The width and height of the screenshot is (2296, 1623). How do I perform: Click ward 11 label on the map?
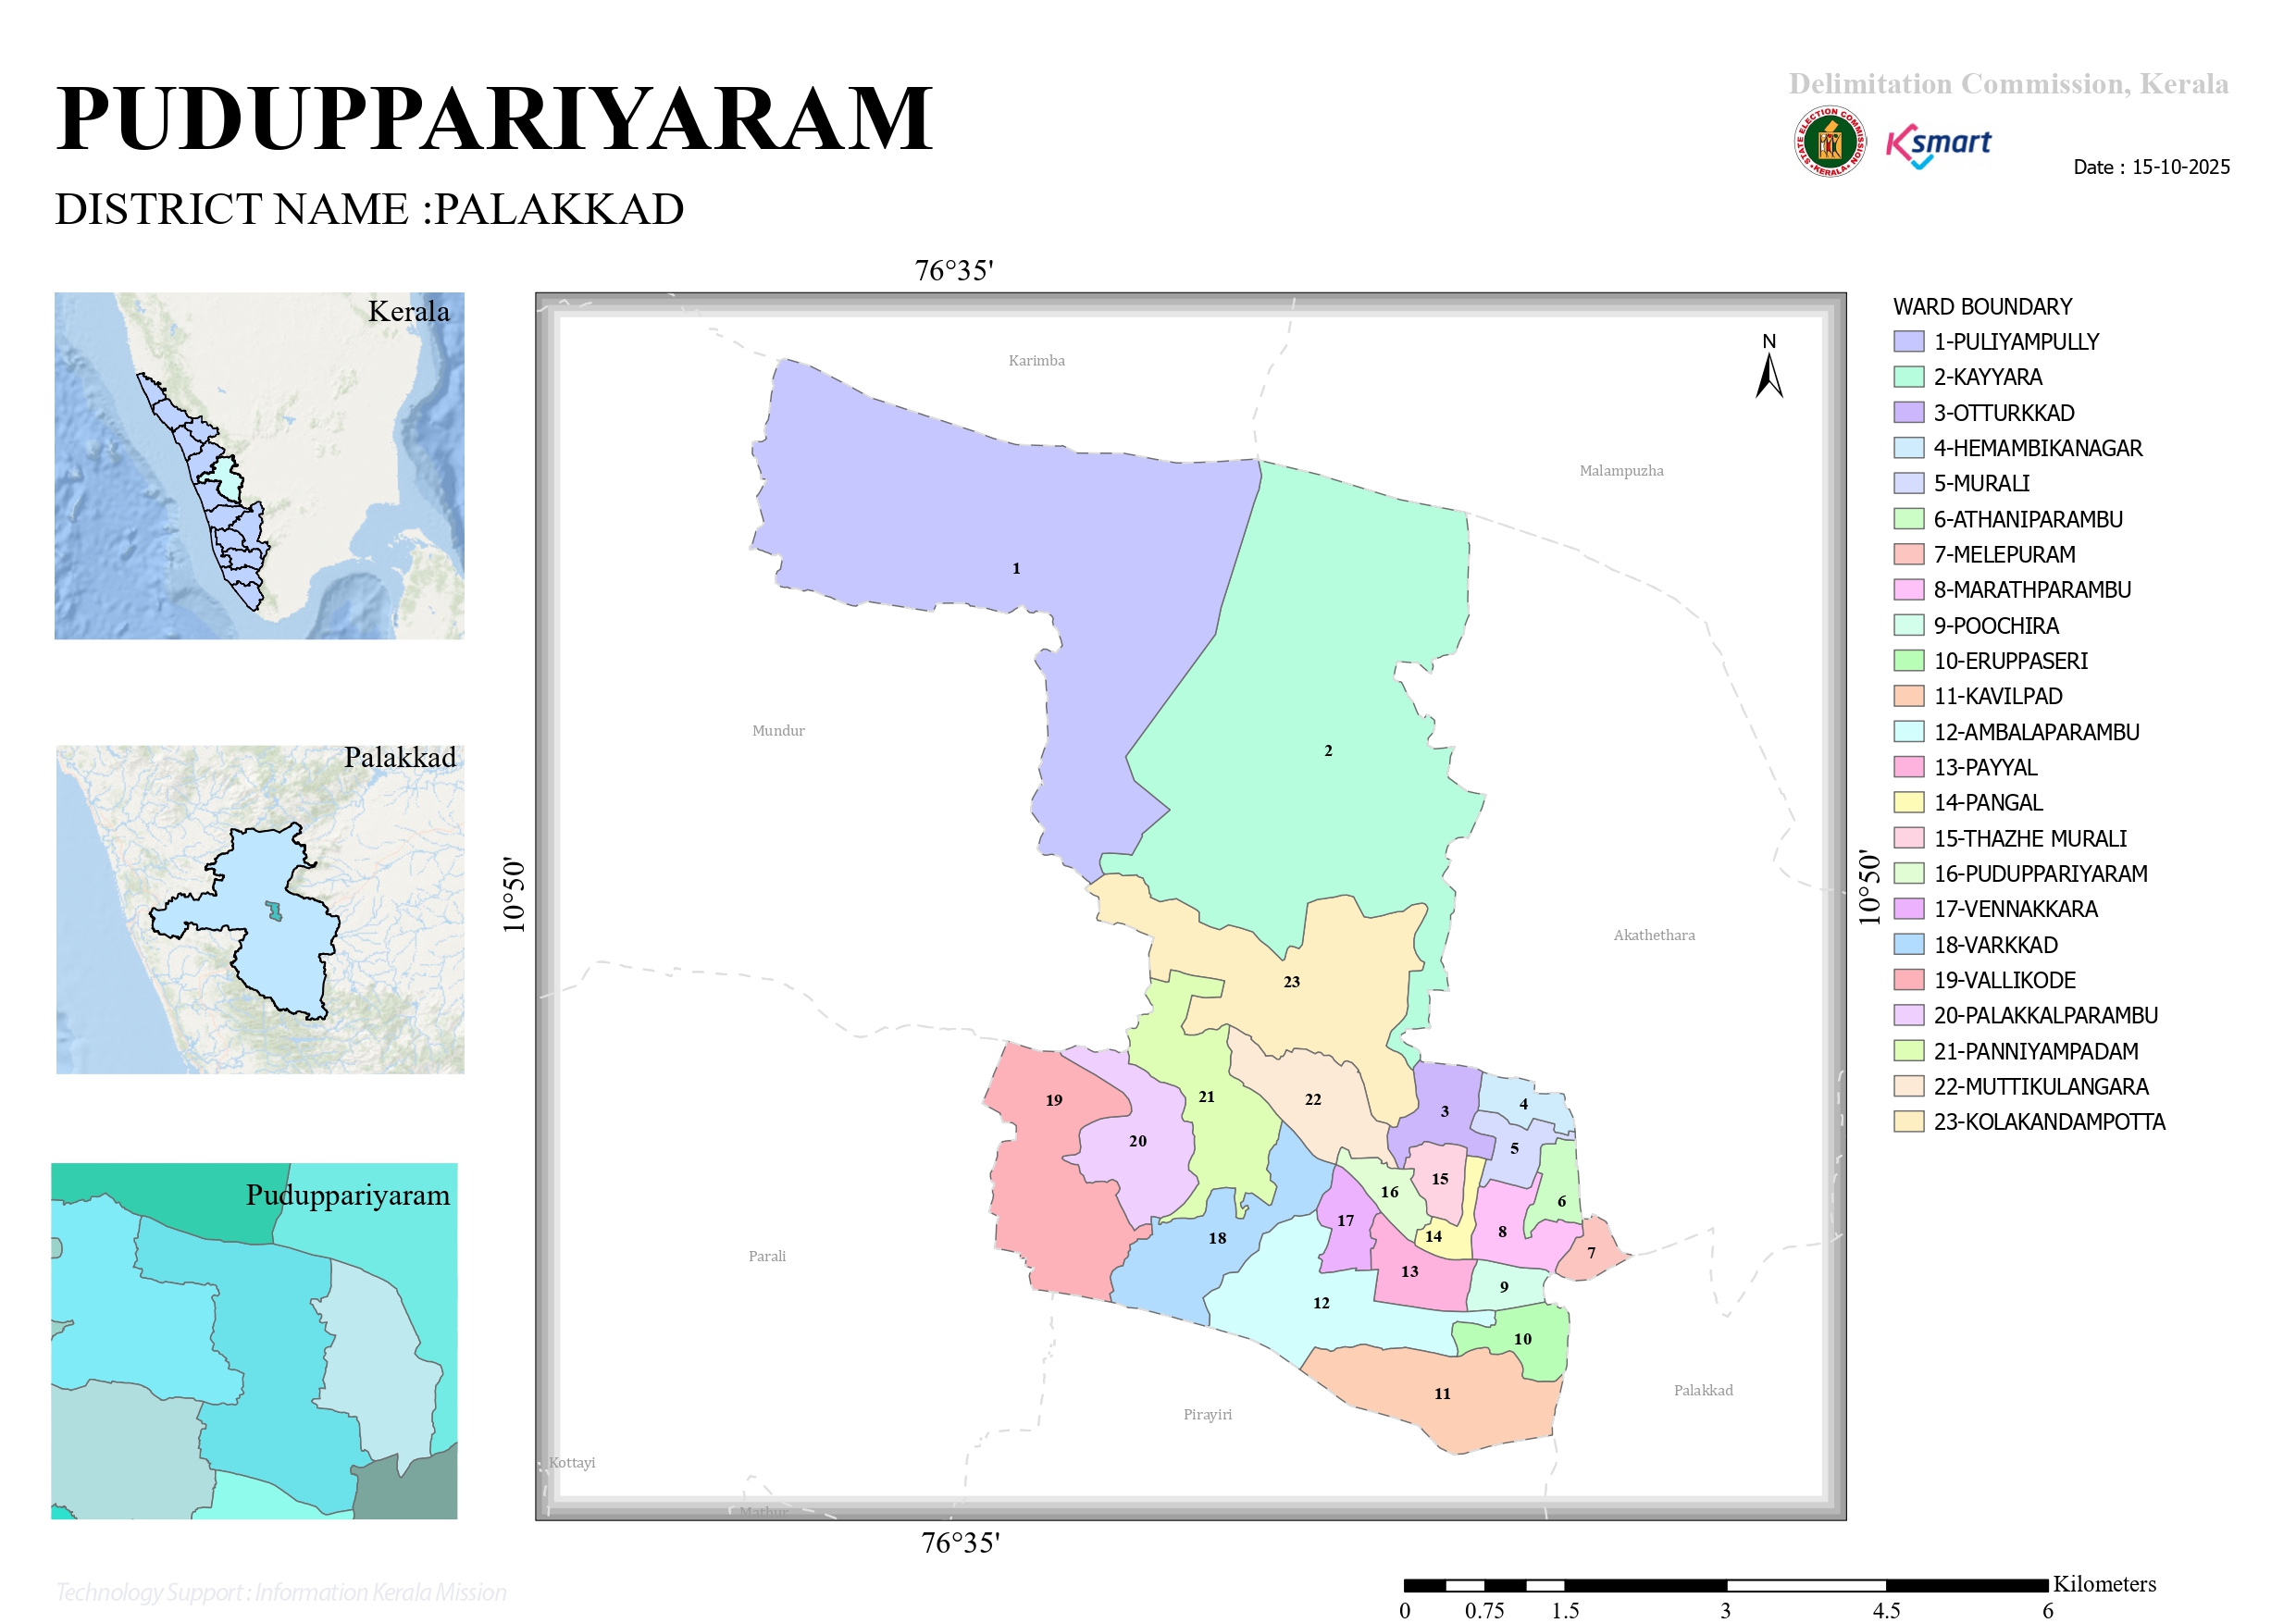(x=1442, y=1394)
